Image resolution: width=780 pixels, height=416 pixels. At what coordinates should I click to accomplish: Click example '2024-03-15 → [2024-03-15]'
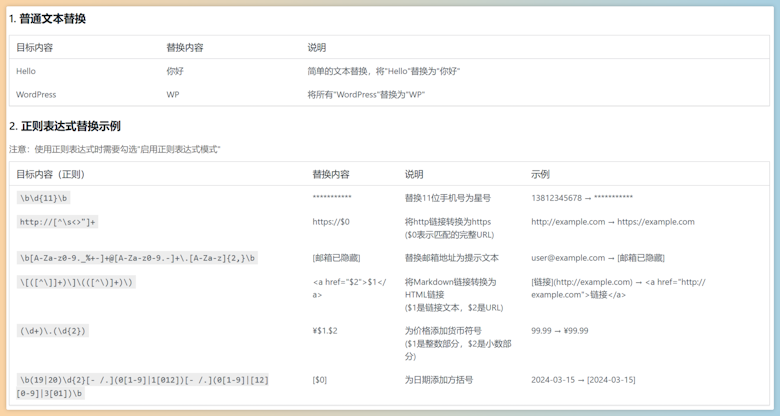click(583, 380)
